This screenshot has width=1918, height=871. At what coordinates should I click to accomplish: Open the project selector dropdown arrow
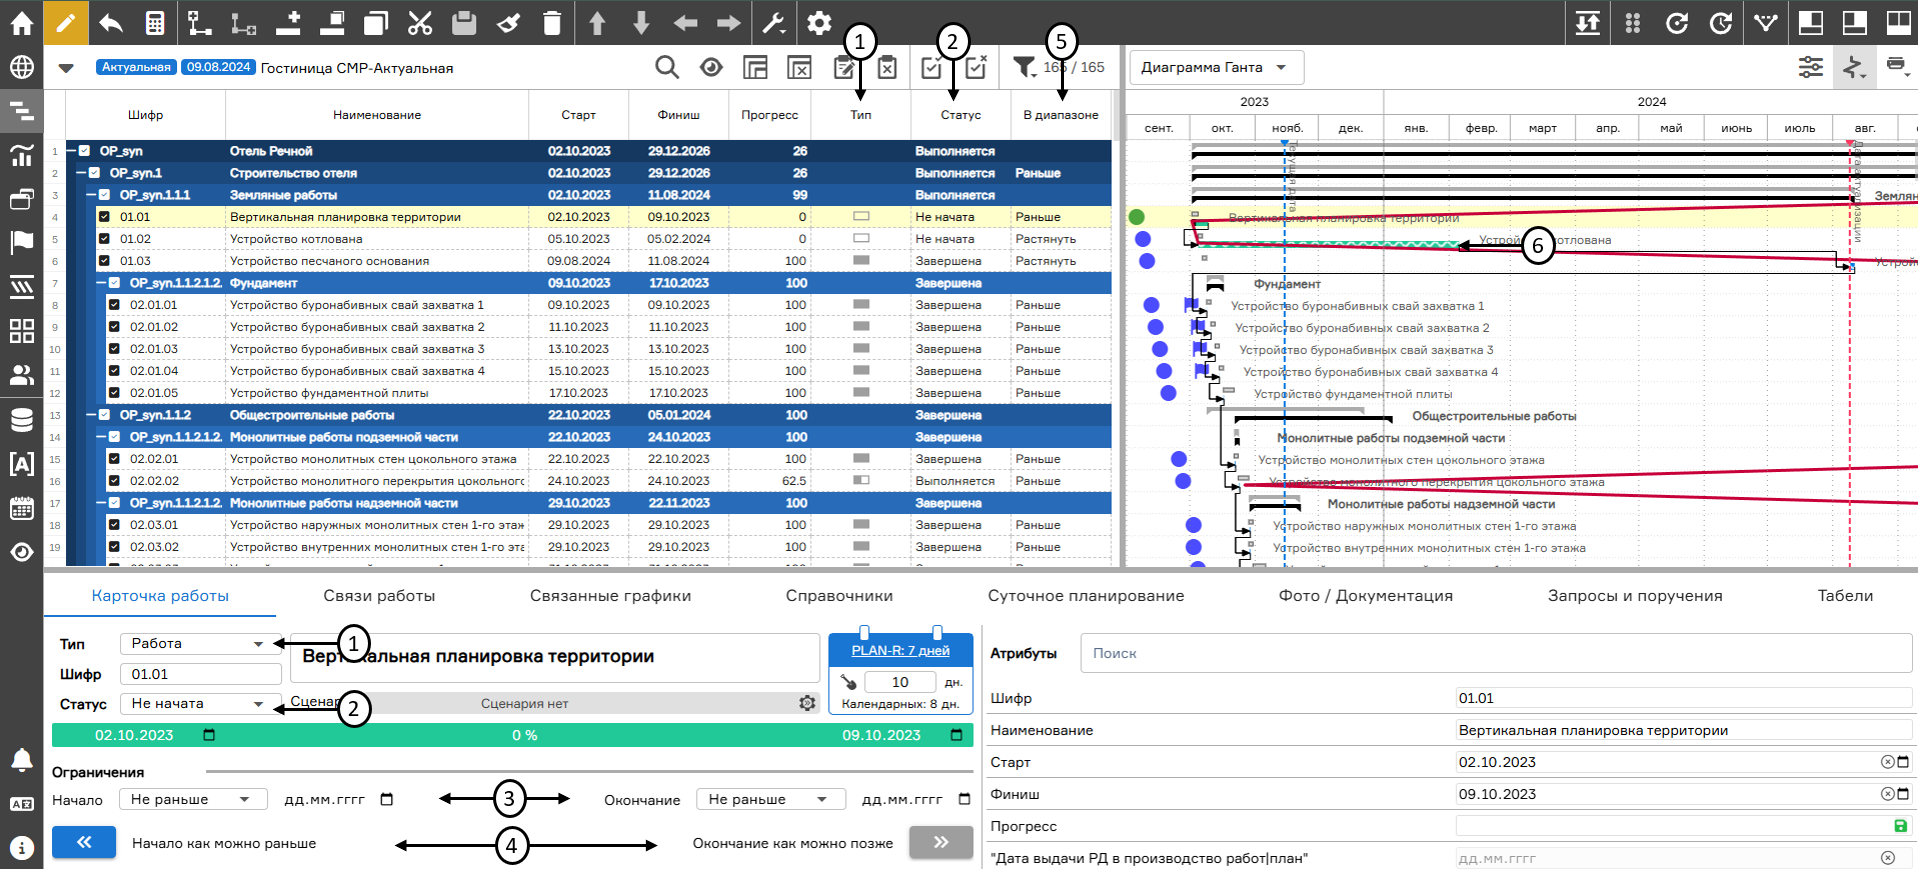pyautogui.click(x=66, y=68)
